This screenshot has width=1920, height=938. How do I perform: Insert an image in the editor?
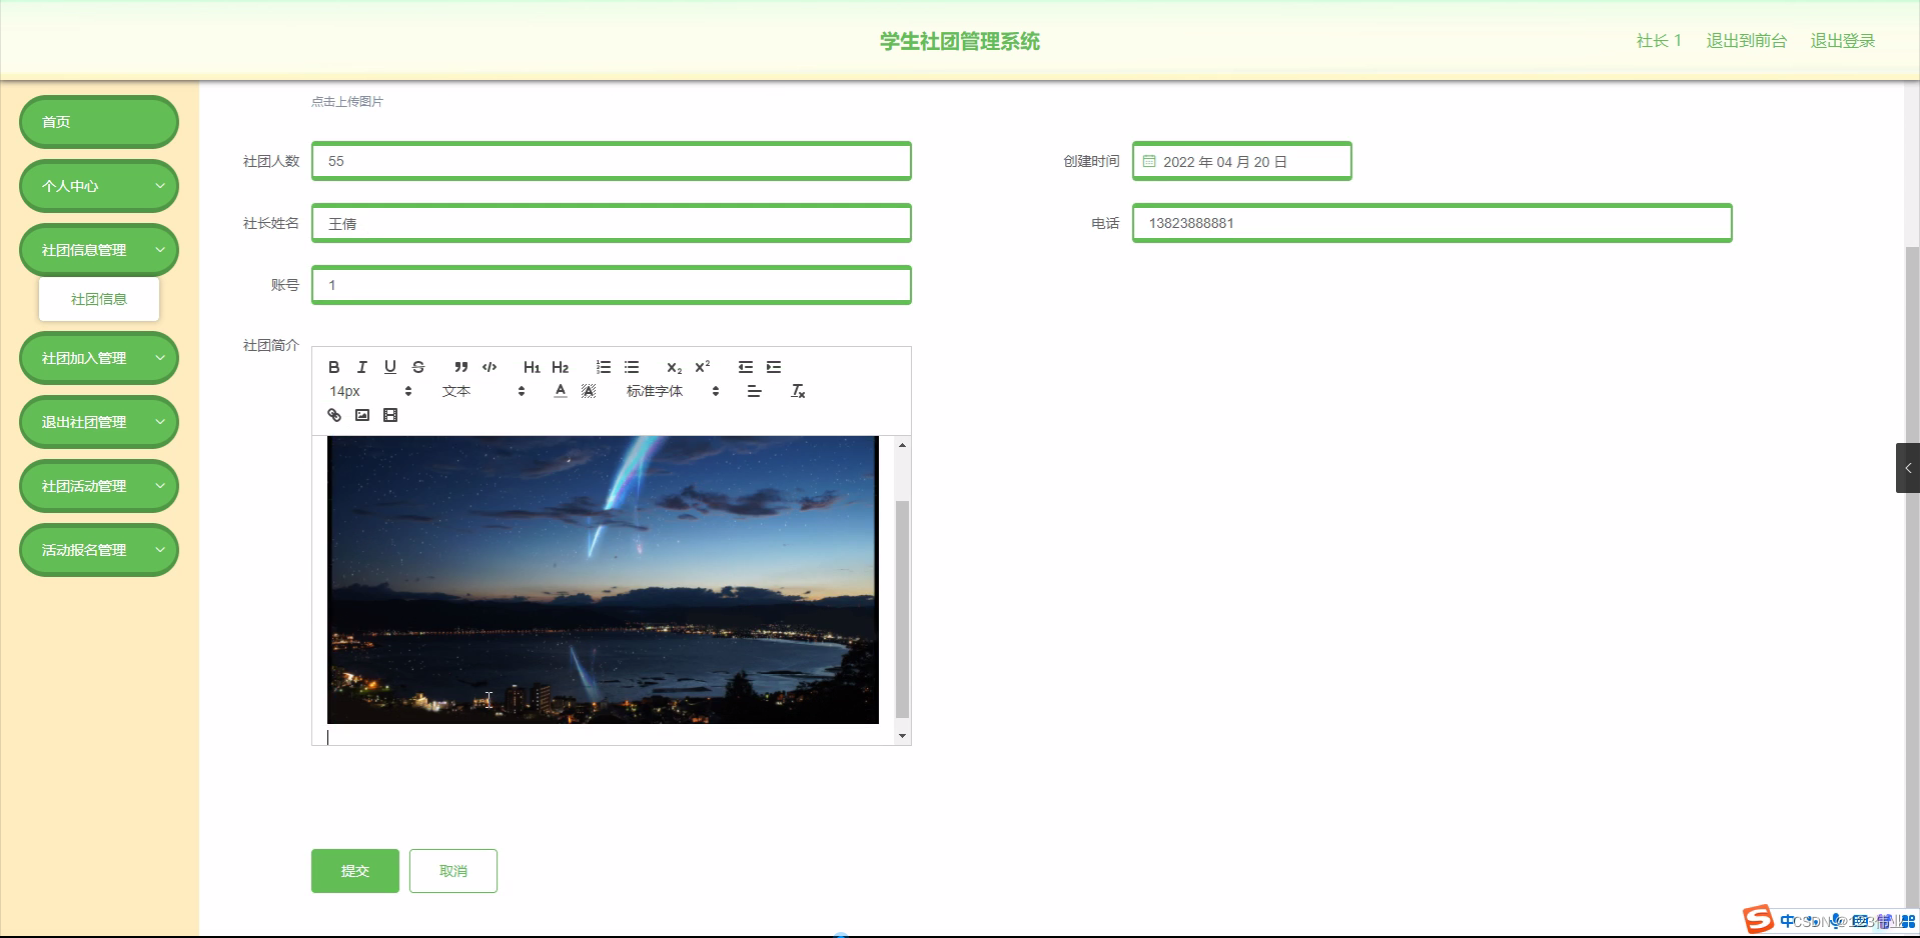(362, 415)
